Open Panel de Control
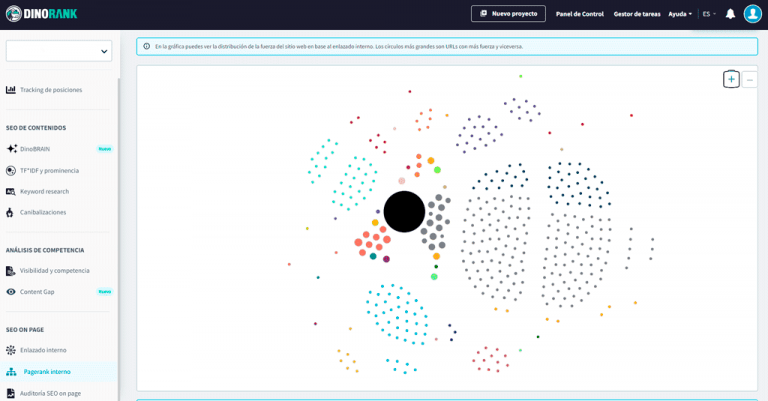Image resolution: width=768 pixels, height=401 pixels. tap(580, 14)
